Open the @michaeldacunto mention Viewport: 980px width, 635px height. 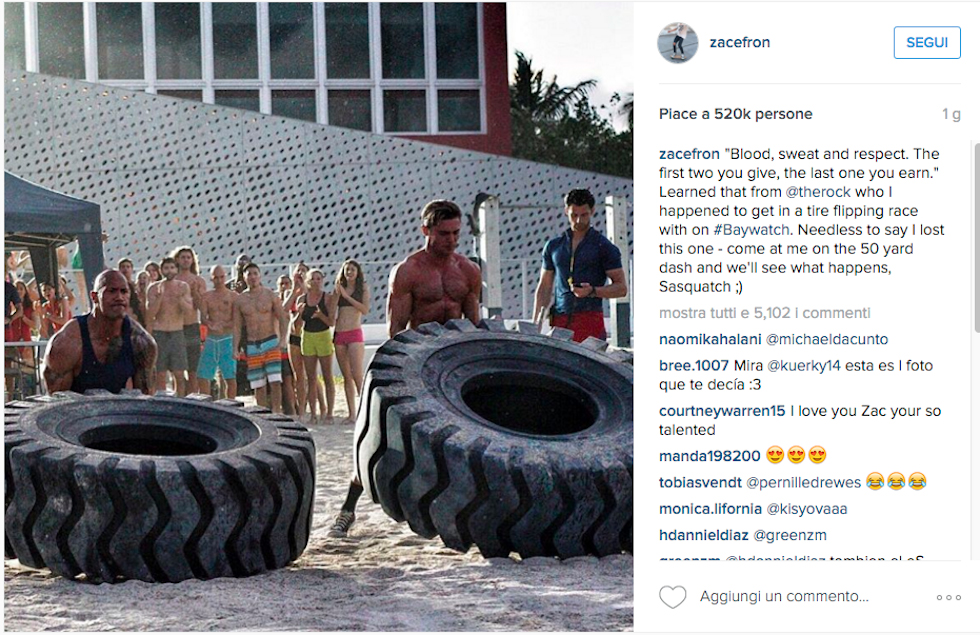(827, 339)
